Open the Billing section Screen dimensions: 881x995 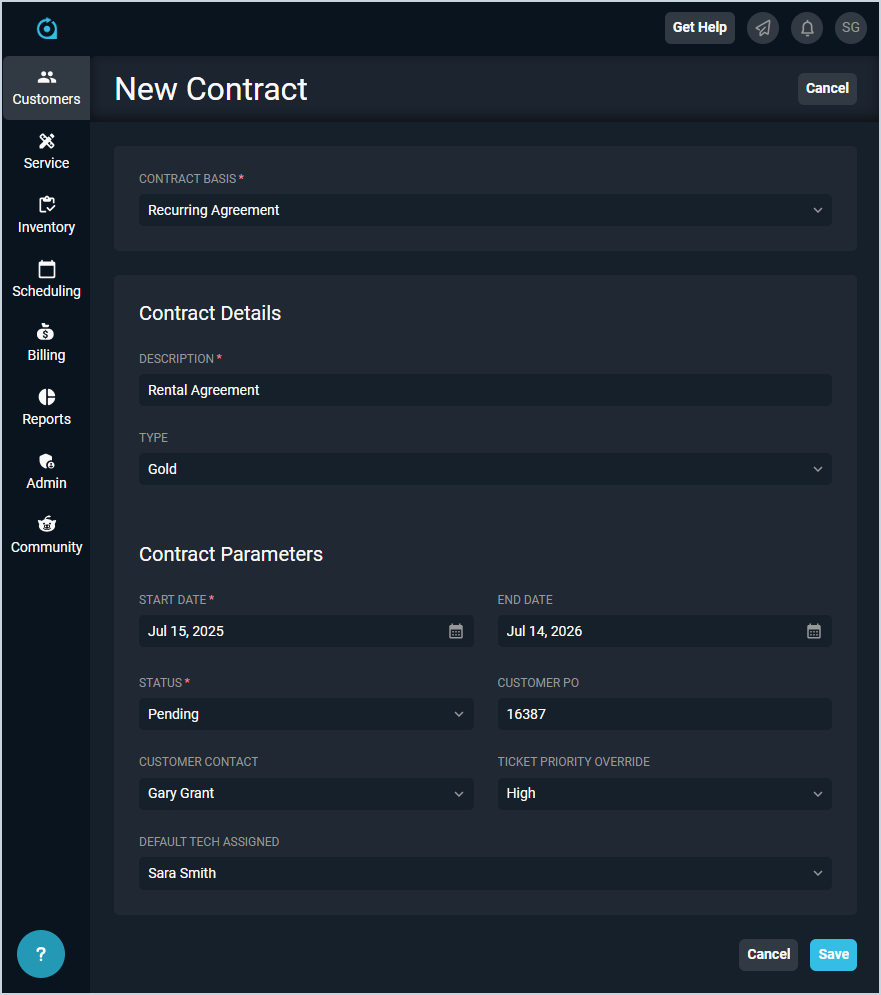(47, 344)
